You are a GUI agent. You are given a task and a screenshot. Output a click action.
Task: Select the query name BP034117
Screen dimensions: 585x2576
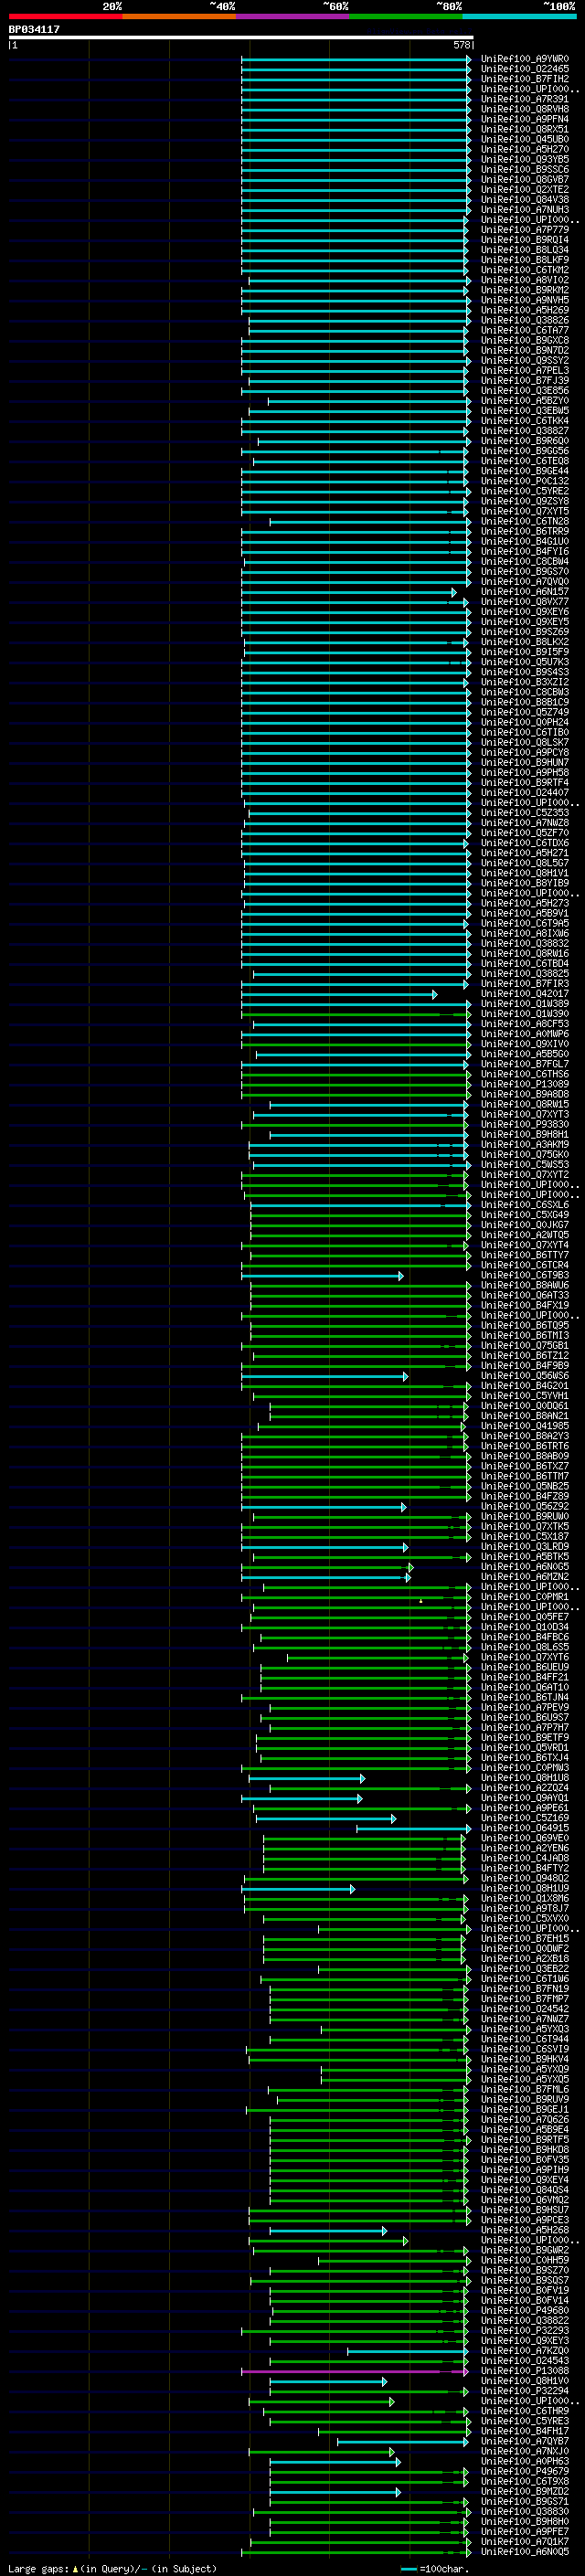coord(34,29)
